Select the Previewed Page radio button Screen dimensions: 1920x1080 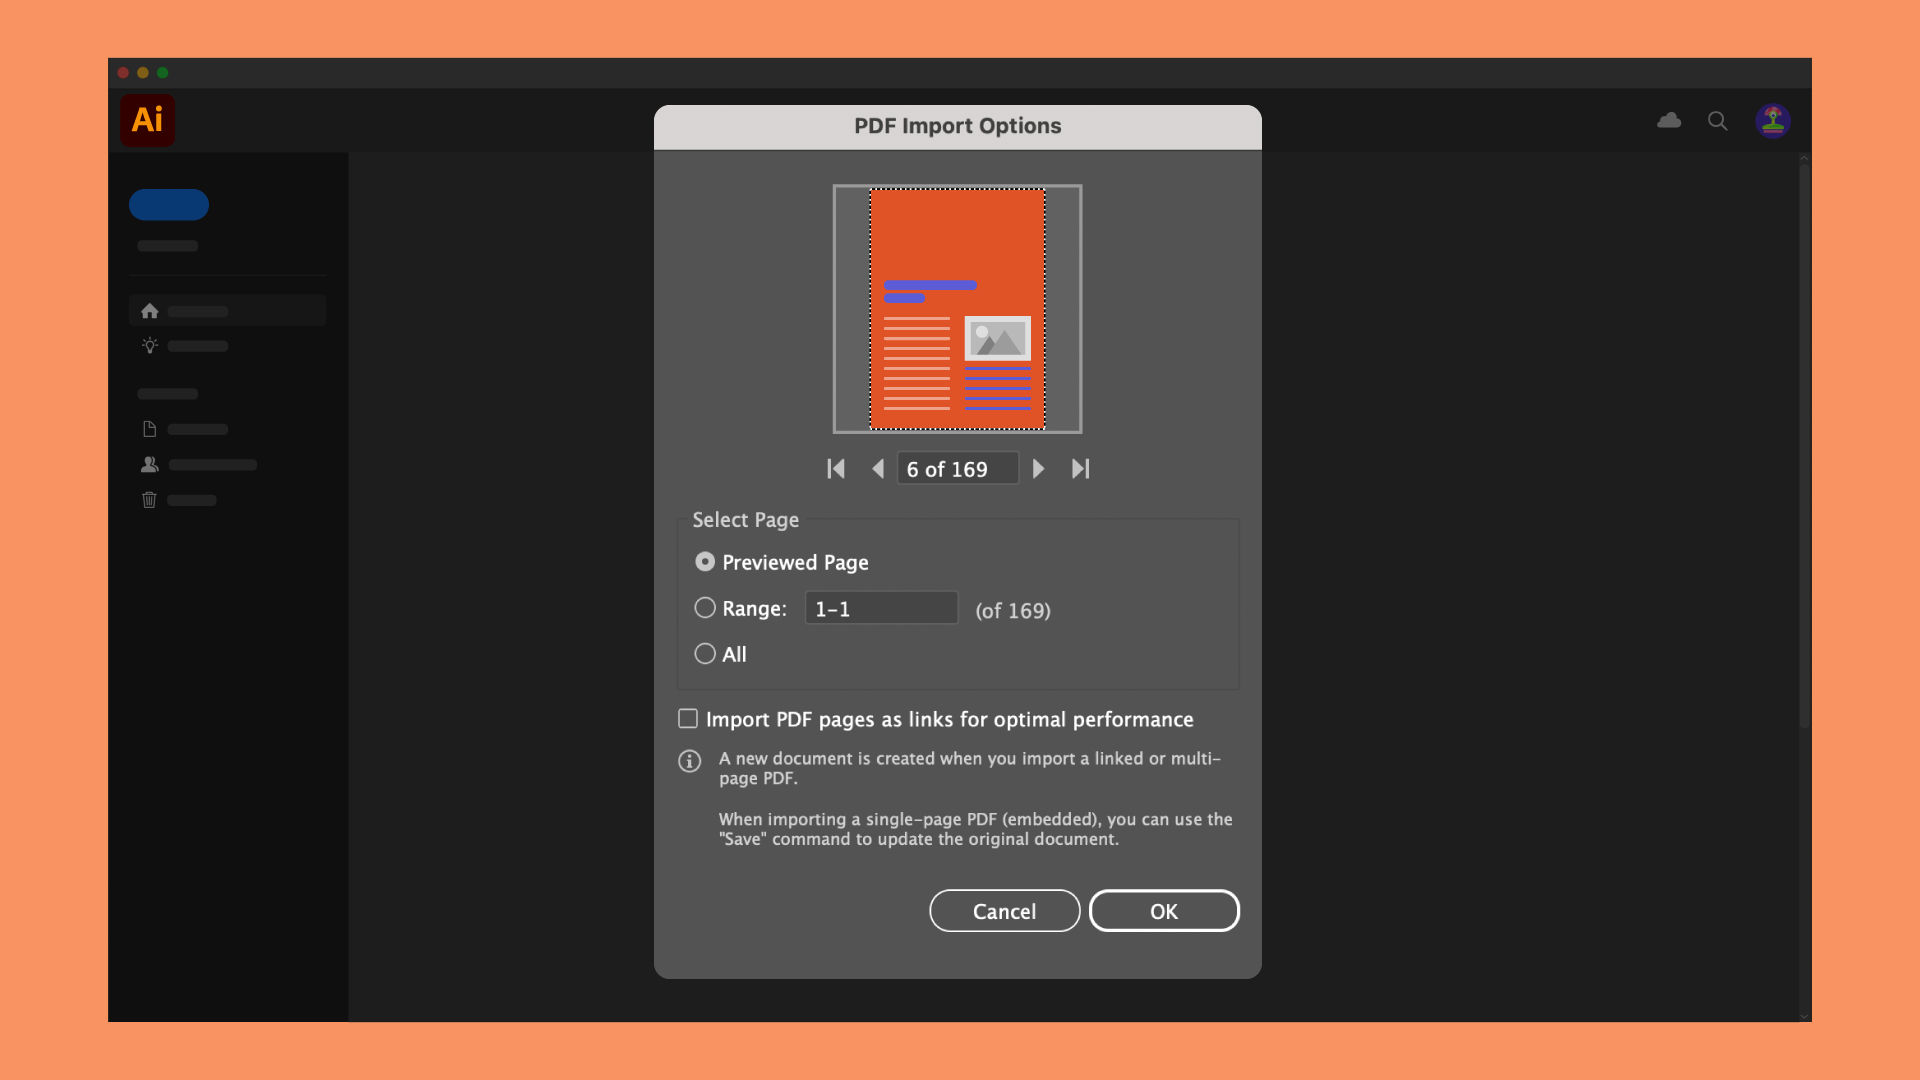(x=704, y=562)
